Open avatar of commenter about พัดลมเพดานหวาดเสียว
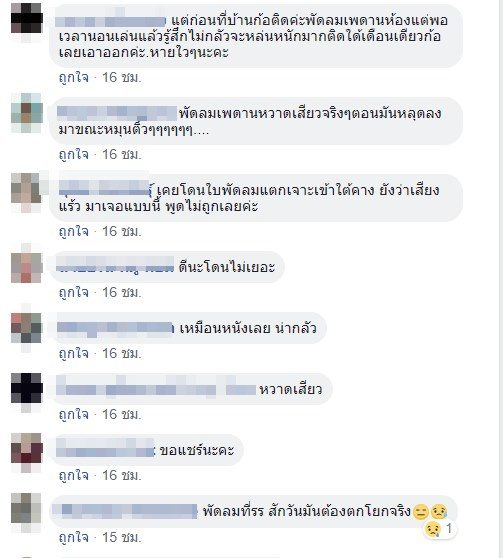 point(27,113)
